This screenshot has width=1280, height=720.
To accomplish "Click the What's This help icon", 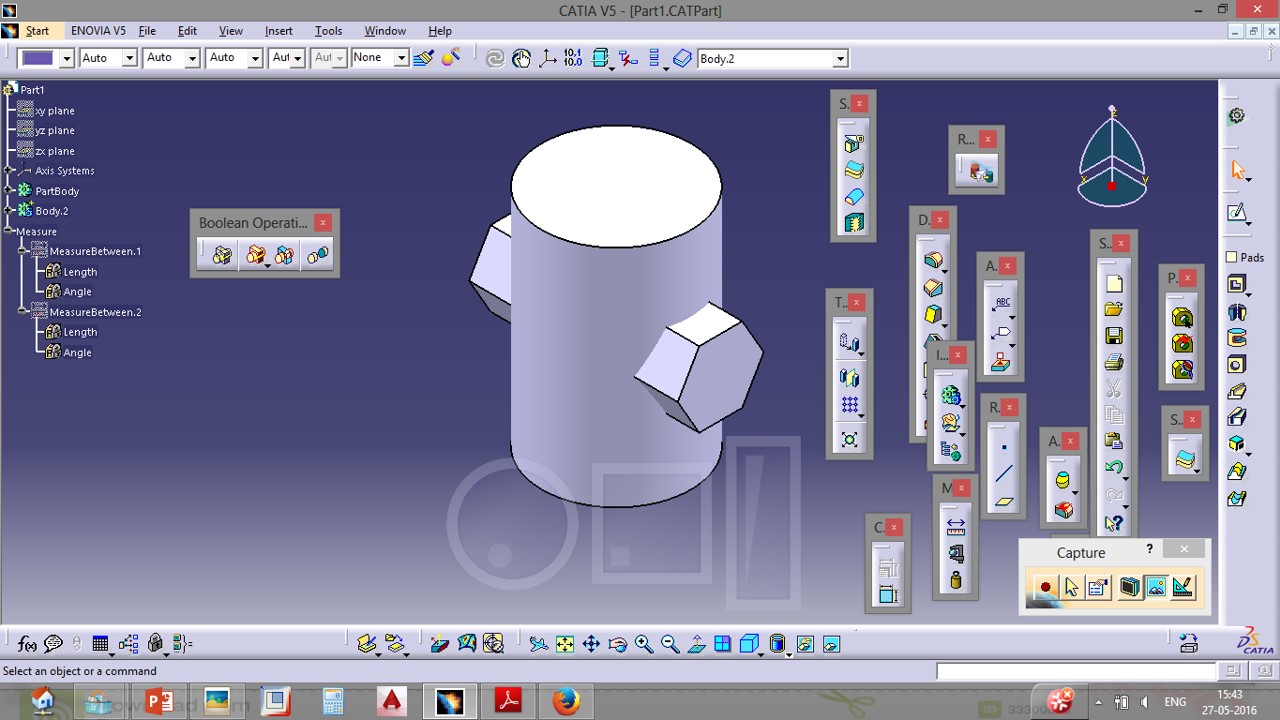I will (1113, 522).
